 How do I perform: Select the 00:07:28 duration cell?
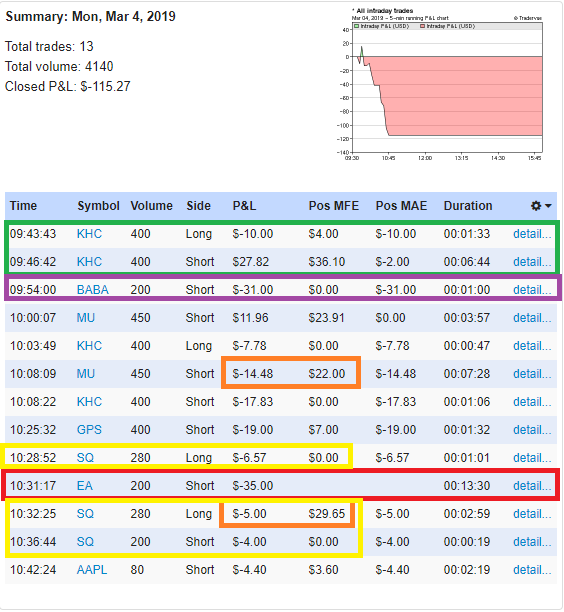point(467,374)
